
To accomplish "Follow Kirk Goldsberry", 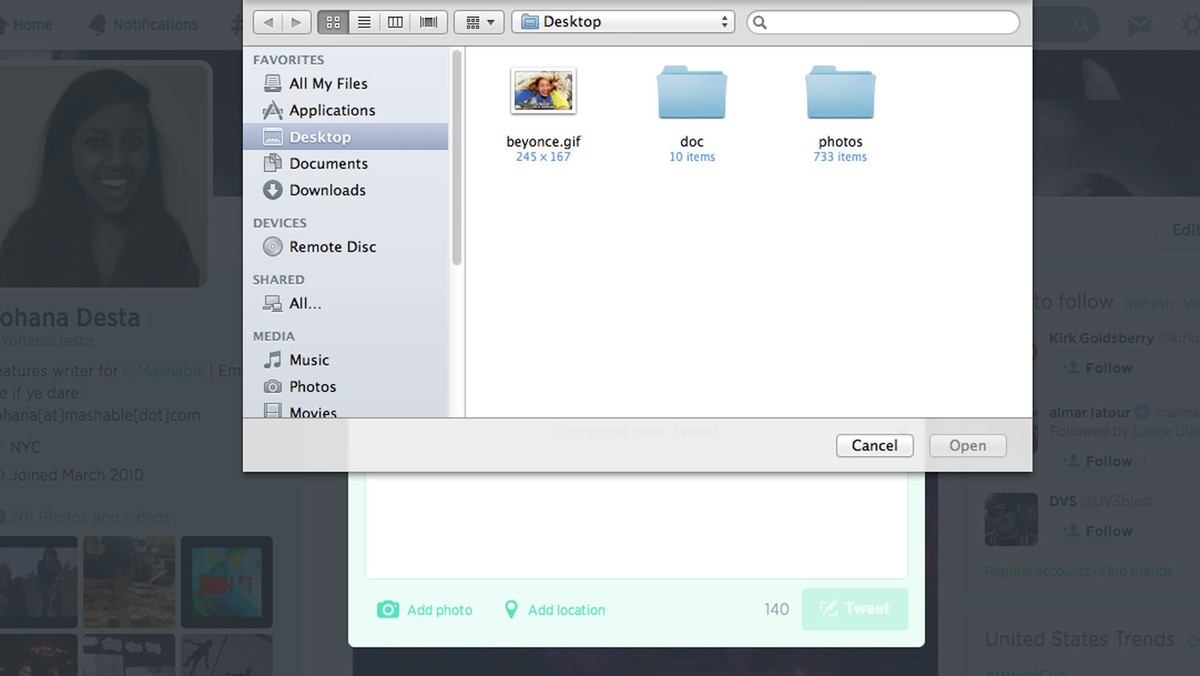I will 1097,368.
